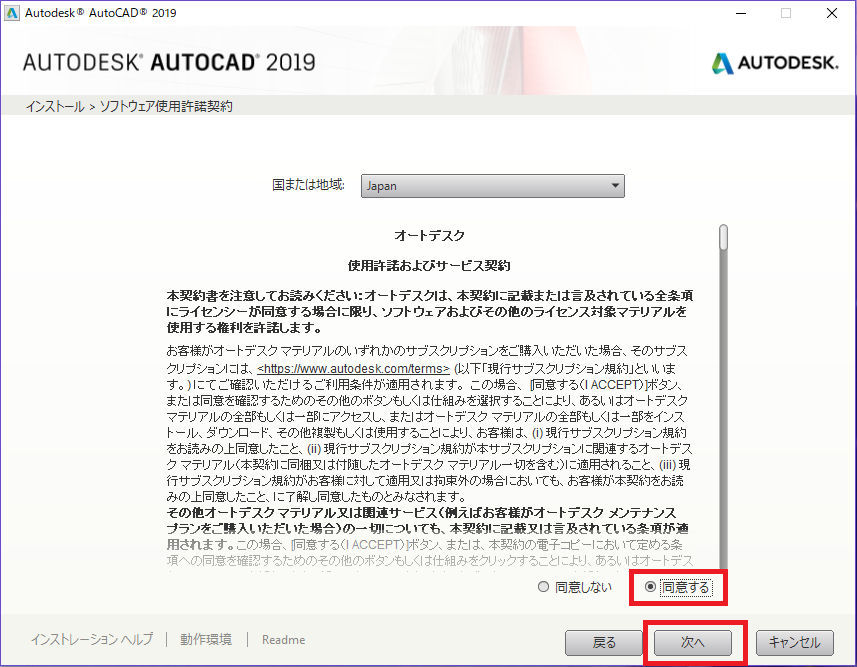This screenshot has width=857, height=667.
Task: Click the インストール breadcrumb text
Action: (55, 106)
